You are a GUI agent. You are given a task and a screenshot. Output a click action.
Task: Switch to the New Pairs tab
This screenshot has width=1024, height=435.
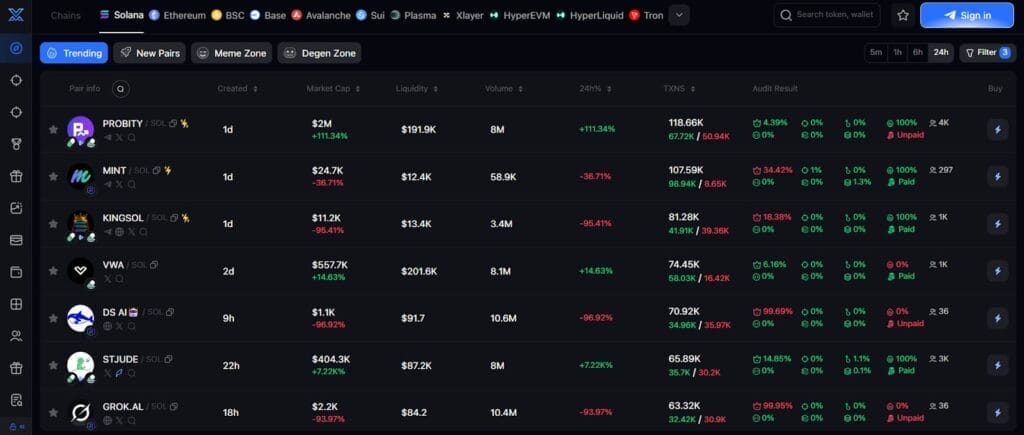(x=148, y=53)
